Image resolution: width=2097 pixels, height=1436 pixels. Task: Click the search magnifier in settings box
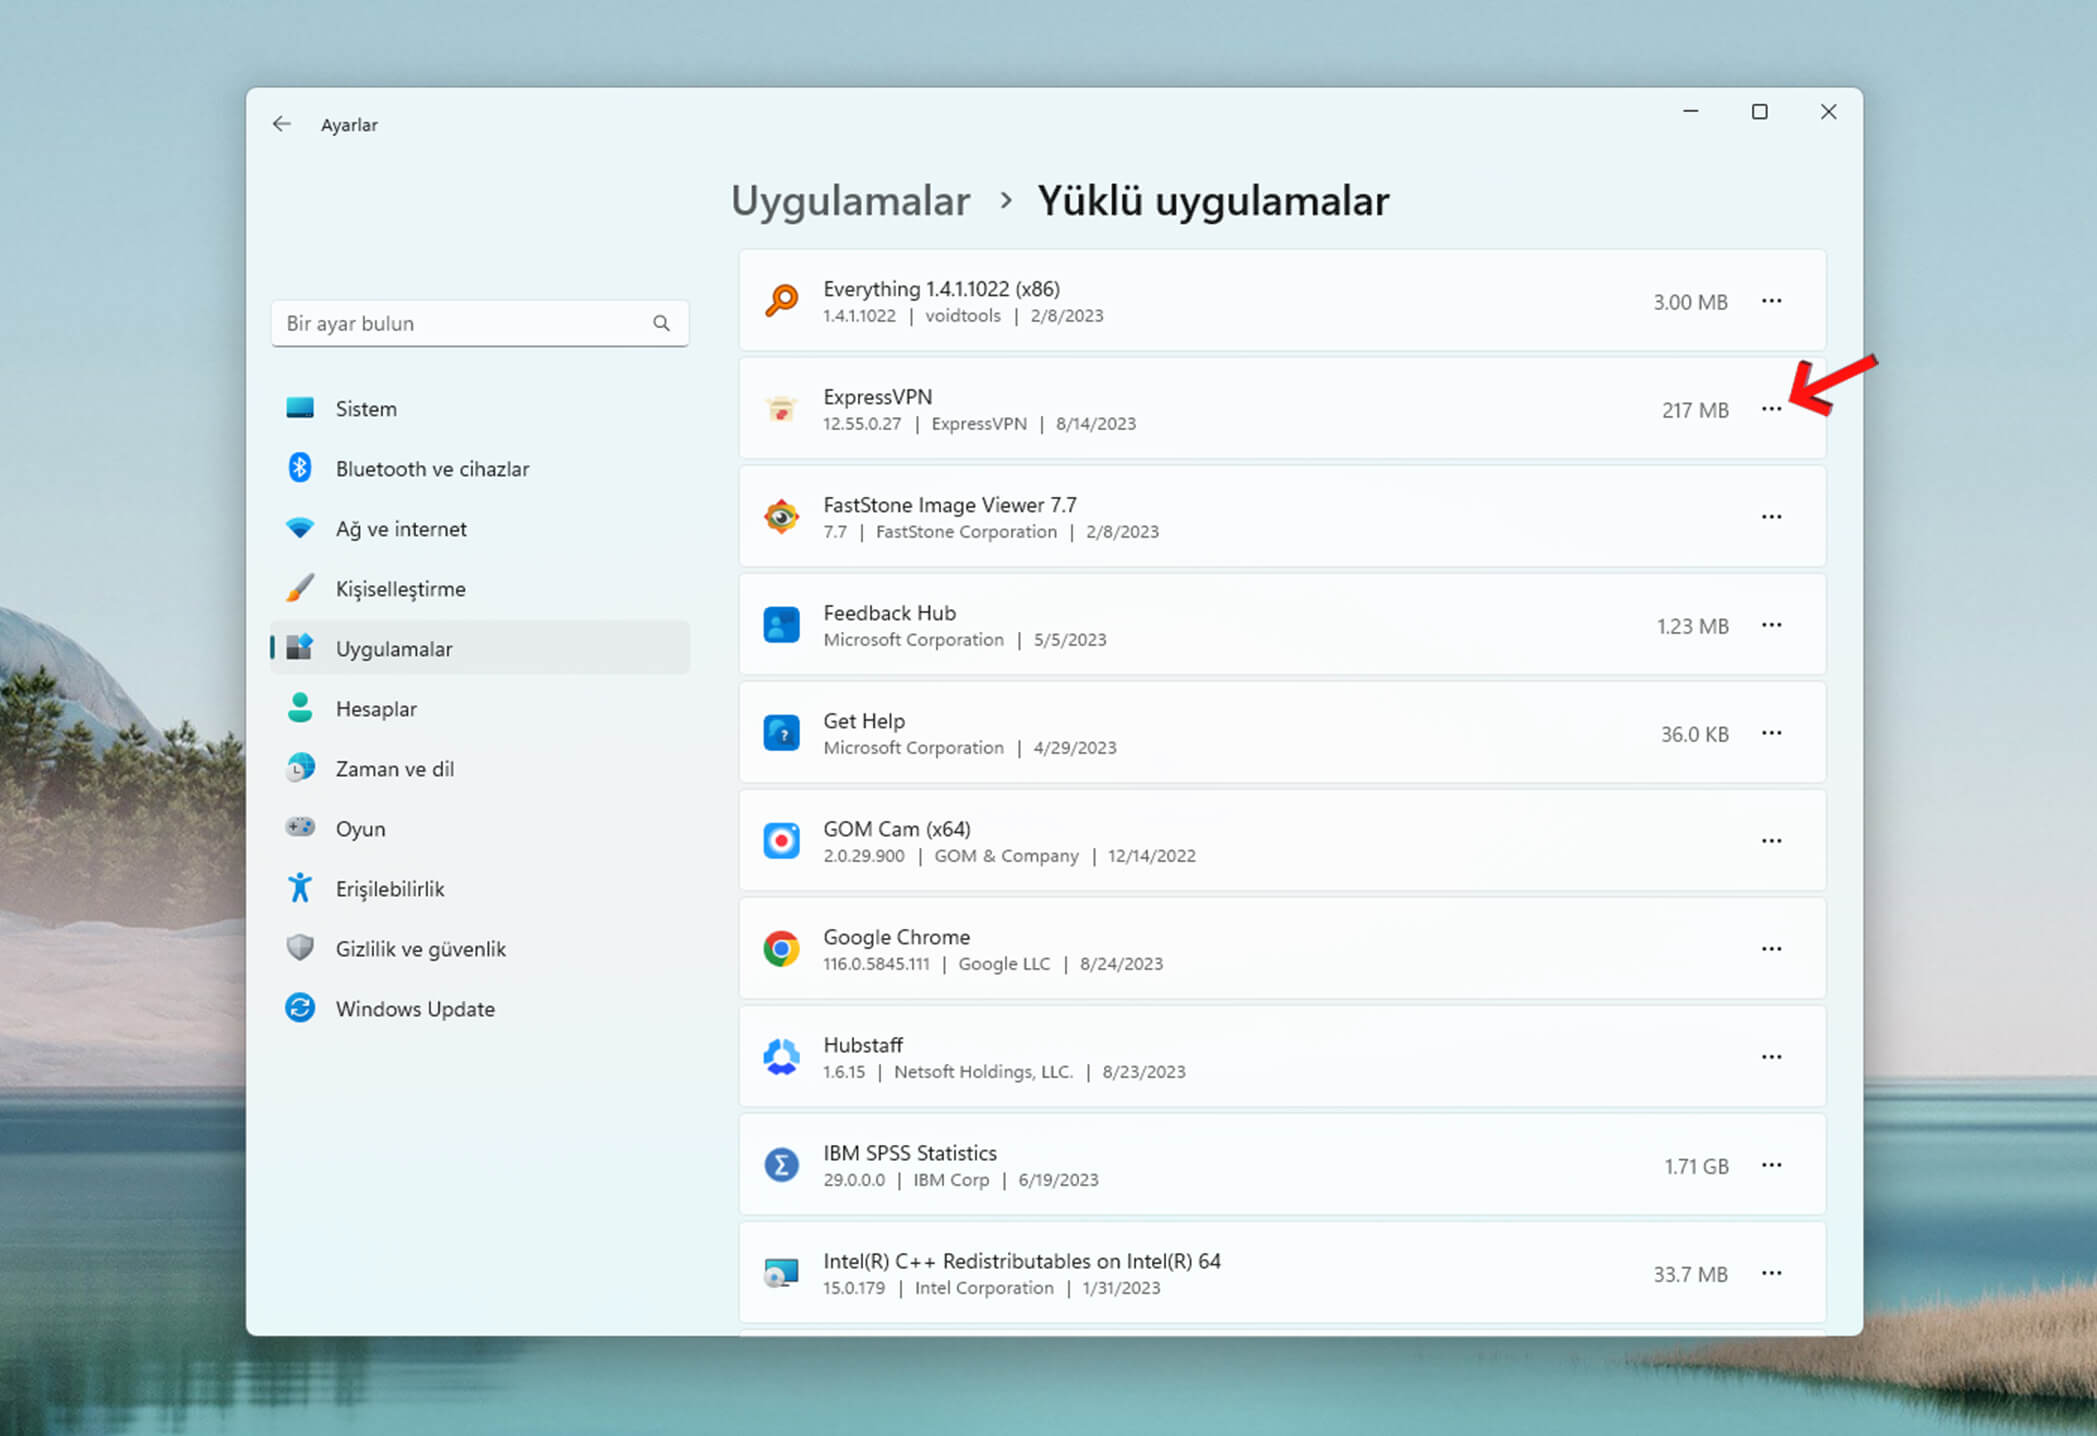coord(661,323)
